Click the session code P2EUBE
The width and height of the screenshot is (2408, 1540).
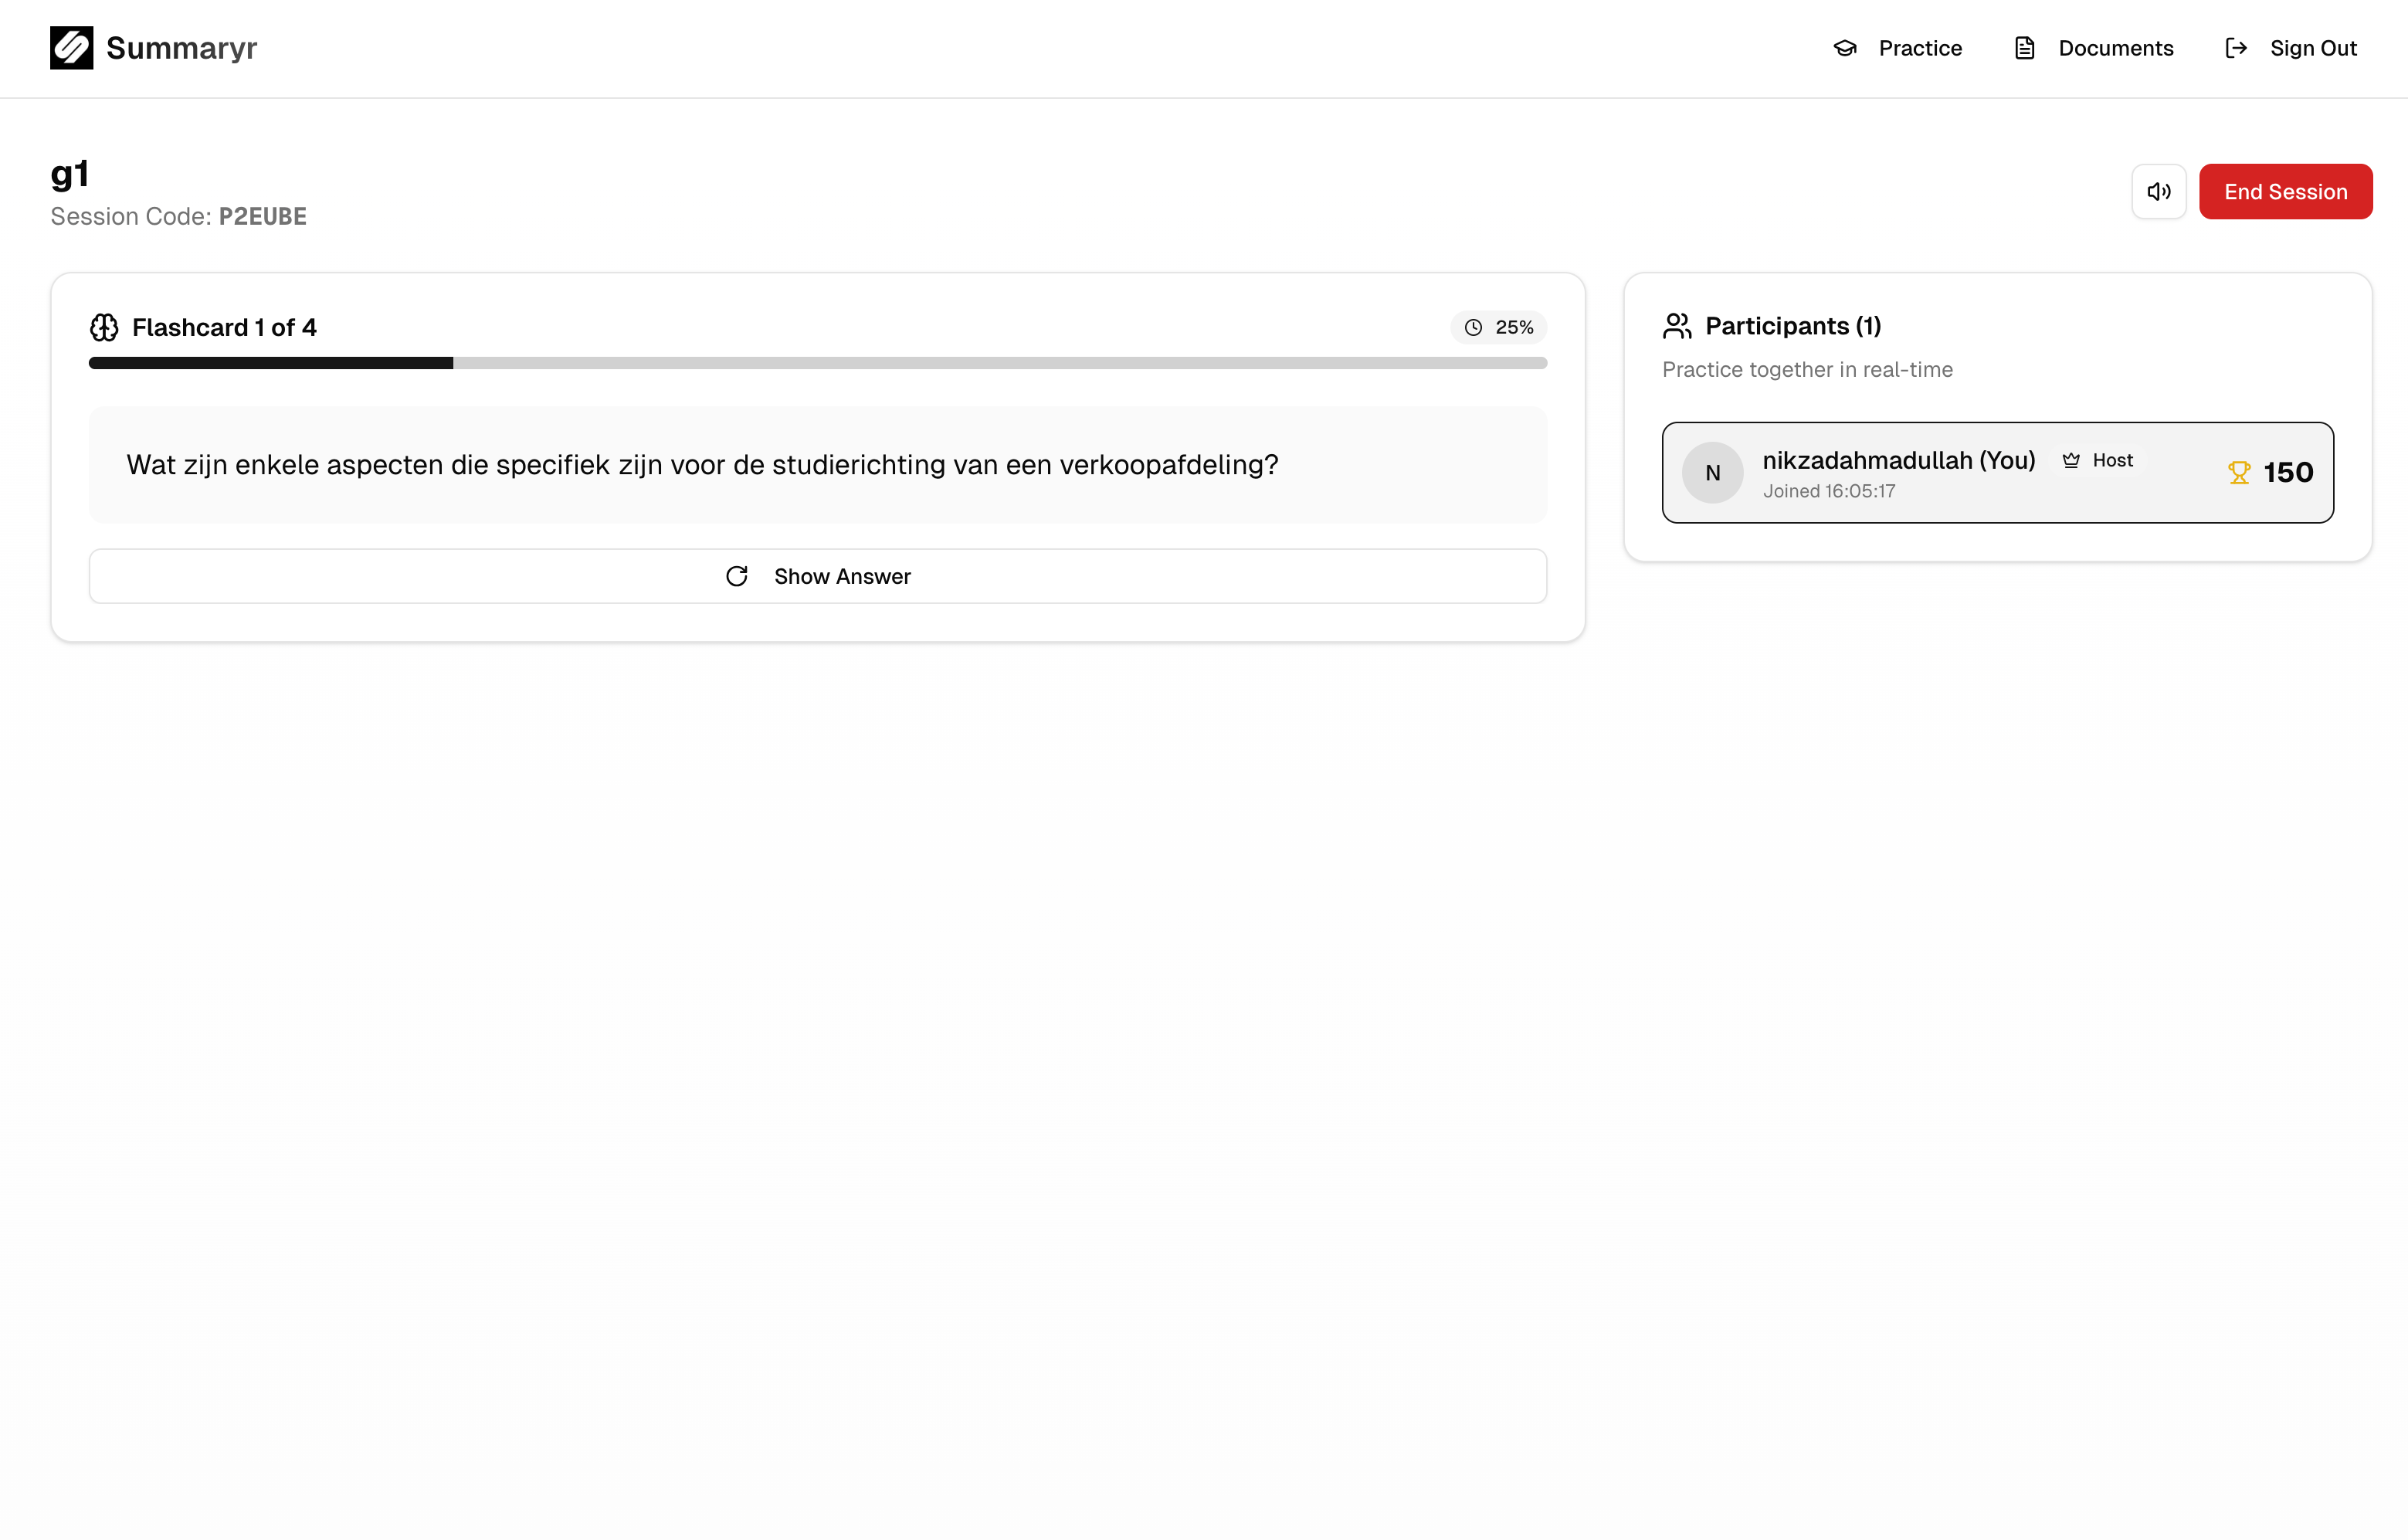pyautogui.click(x=262, y=217)
